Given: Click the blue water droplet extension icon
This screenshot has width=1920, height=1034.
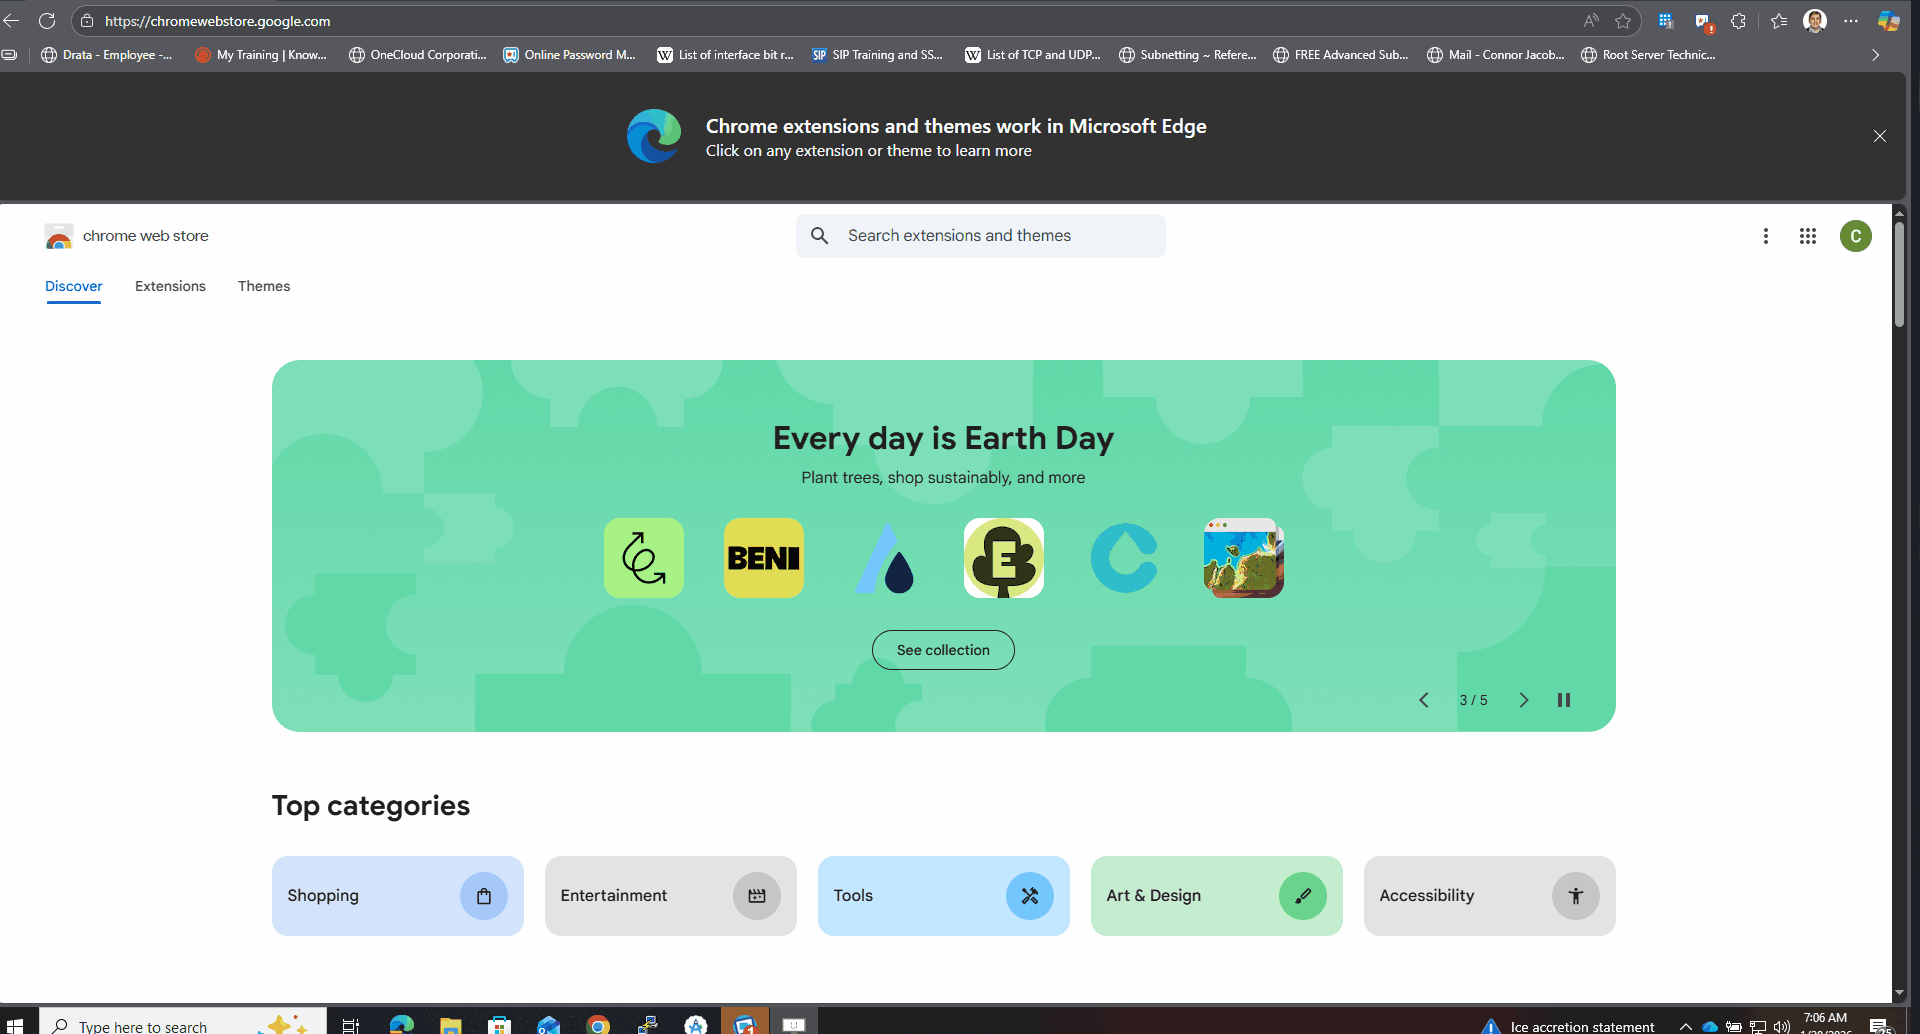Looking at the screenshot, I should (884, 558).
